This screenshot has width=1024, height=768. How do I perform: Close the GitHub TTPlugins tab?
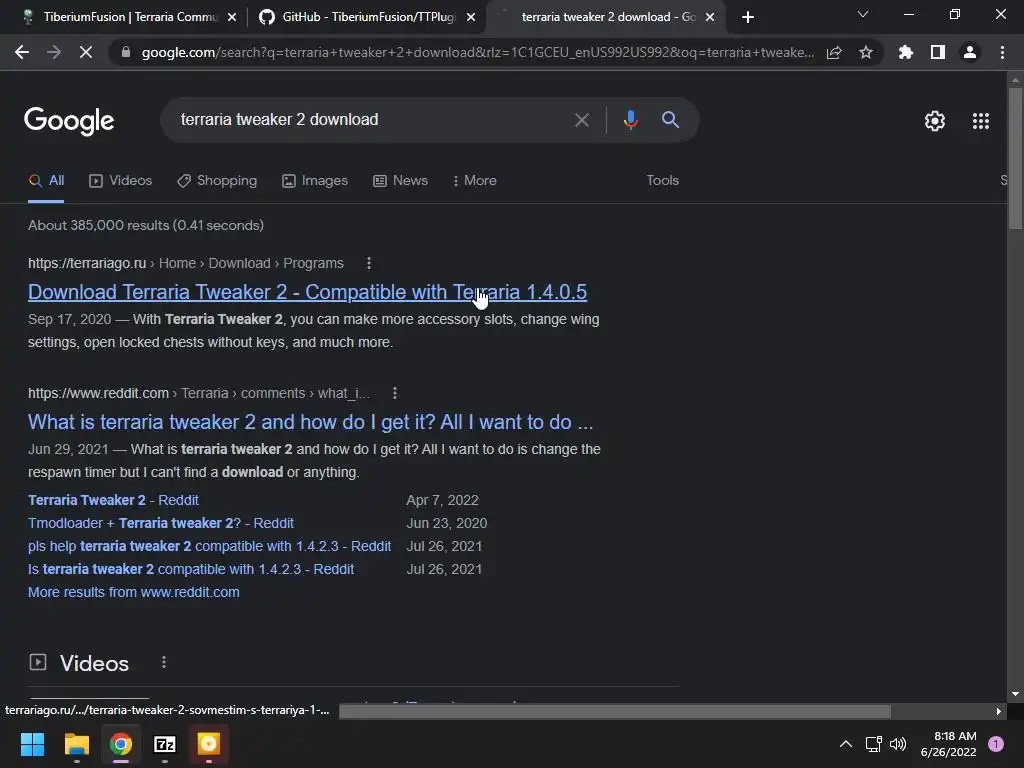471,17
